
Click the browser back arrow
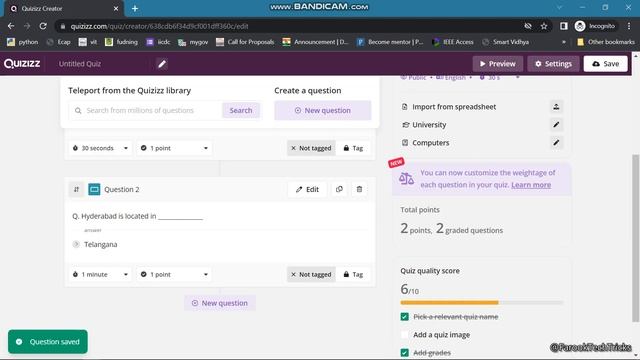coord(11,26)
